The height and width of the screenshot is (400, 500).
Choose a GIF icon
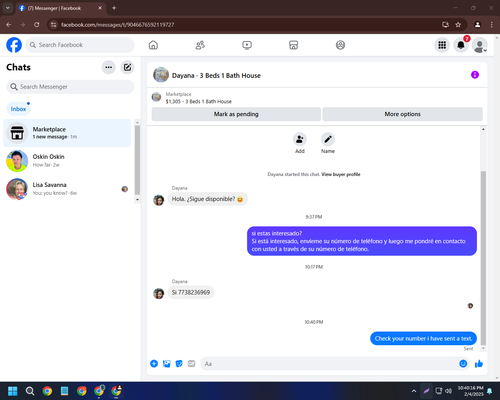tap(191, 364)
